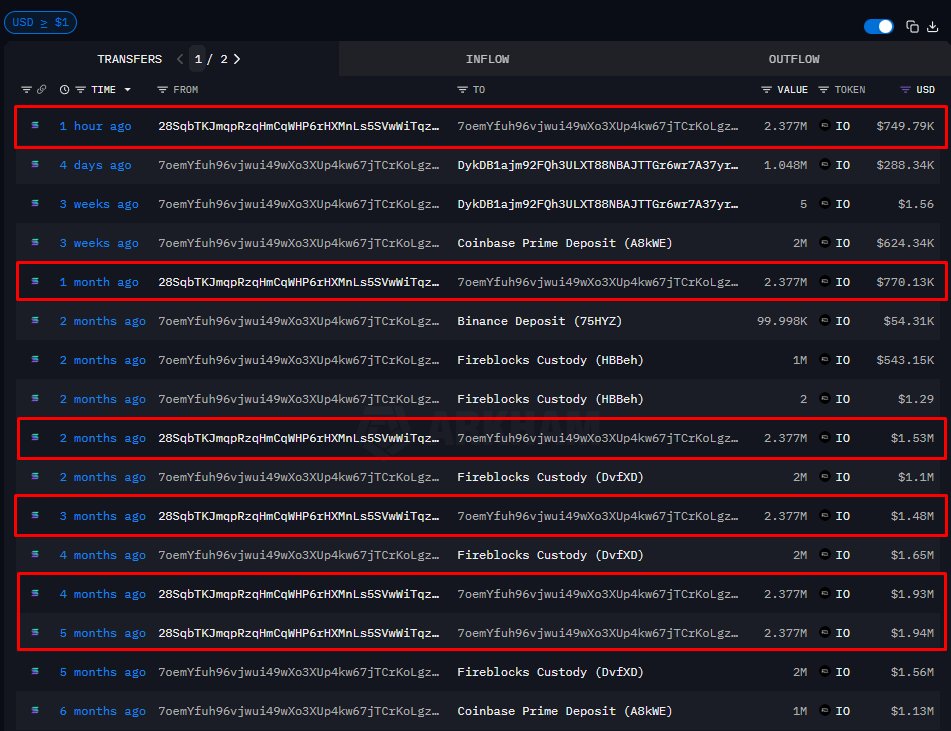The height and width of the screenshot is (731, 951).
Task: Click the link icon in header row
Action: (41, 90)
